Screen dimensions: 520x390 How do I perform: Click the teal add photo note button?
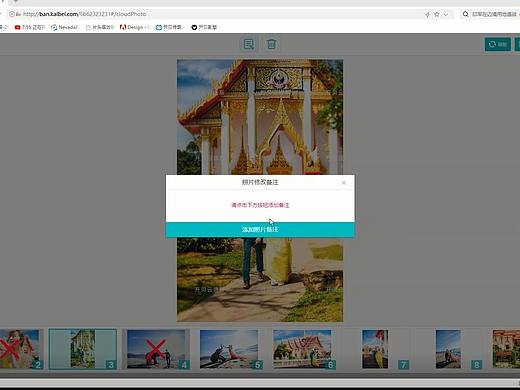pyautogui.click(x=260, y=230)
